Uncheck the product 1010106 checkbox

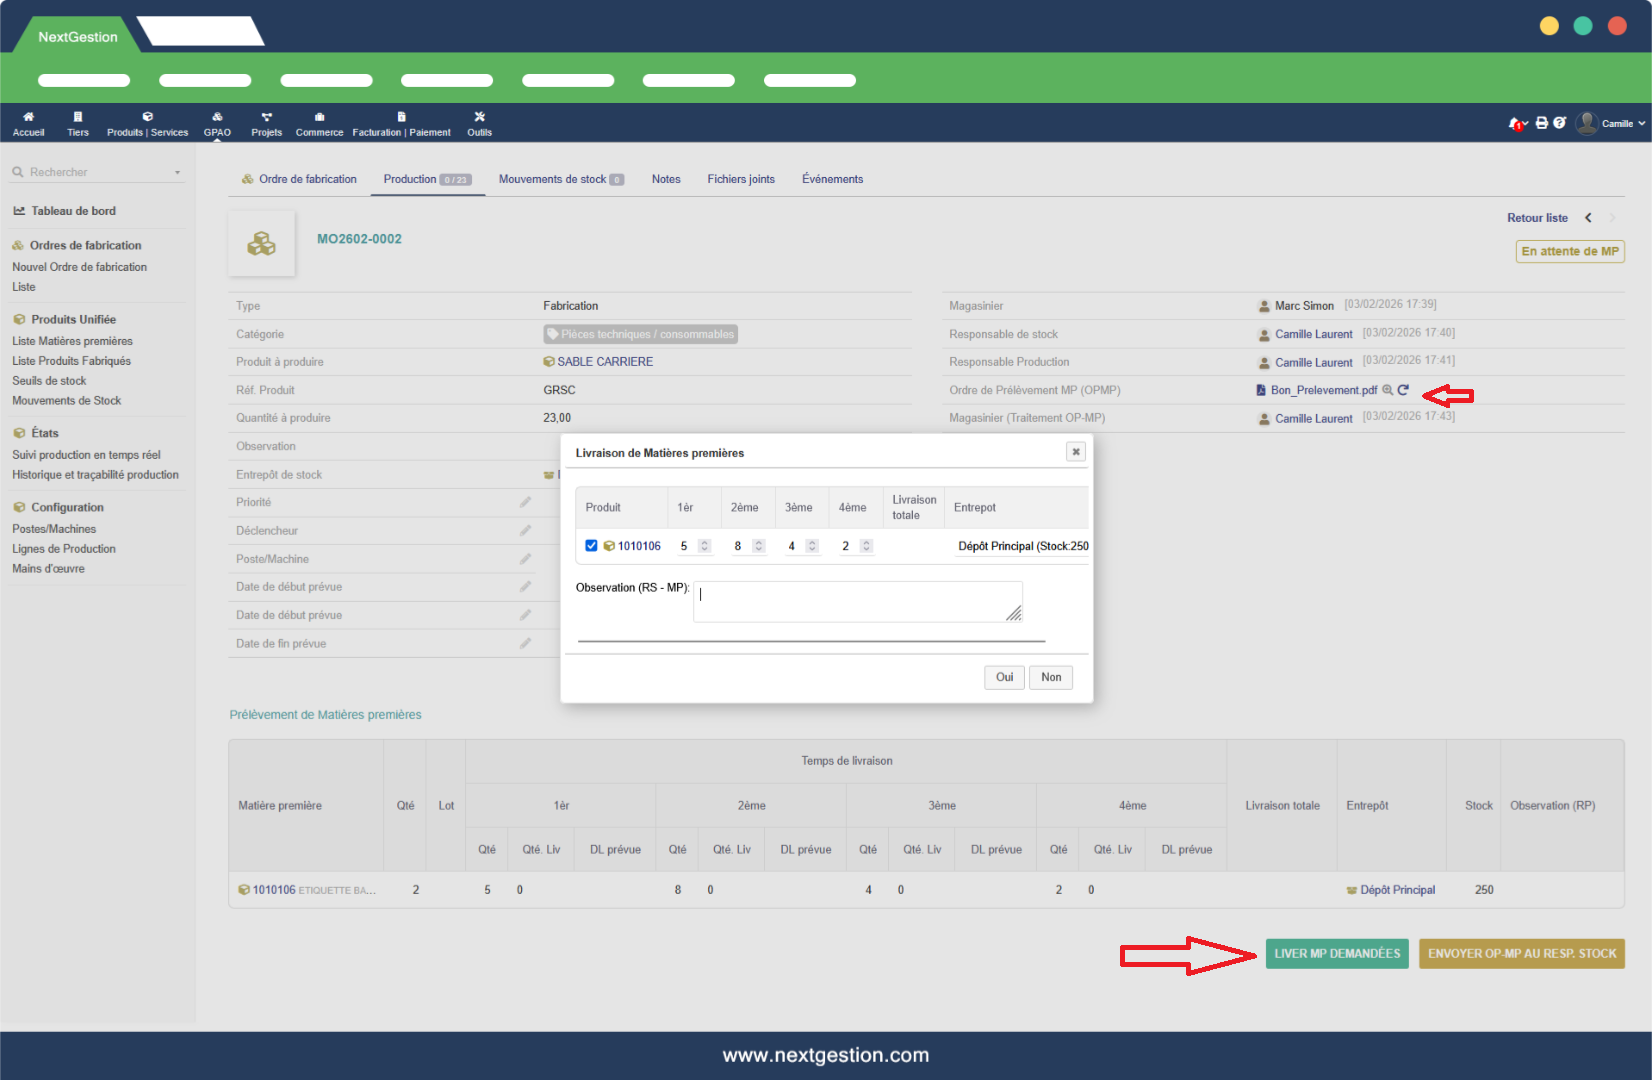coord(591,546)
